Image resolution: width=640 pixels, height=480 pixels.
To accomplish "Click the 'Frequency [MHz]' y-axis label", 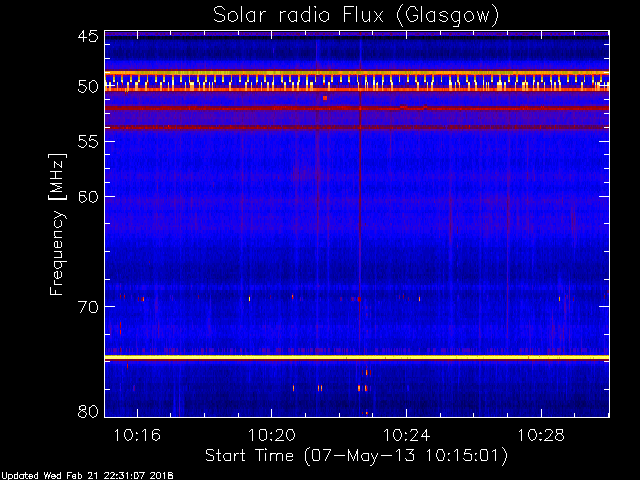I will click(59, 224).
